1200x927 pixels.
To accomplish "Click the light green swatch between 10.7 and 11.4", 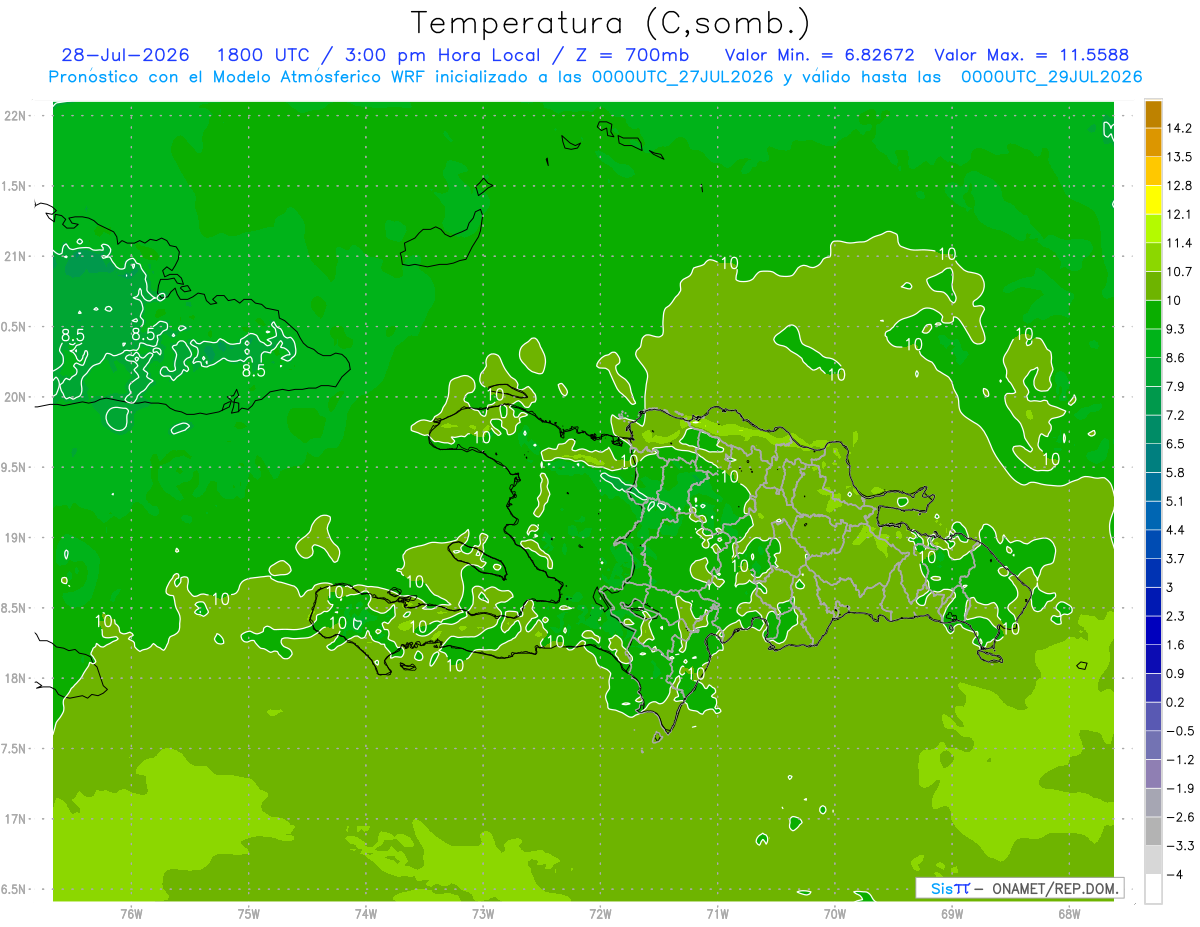I will tap(1153, 256).
